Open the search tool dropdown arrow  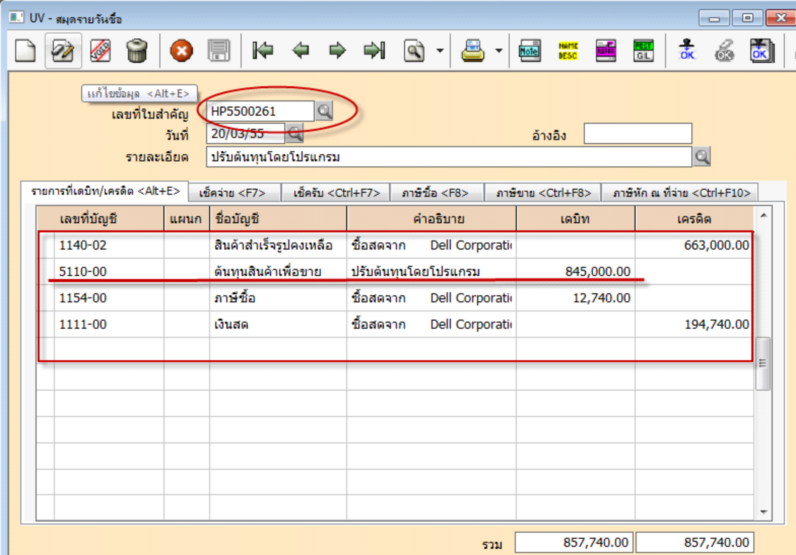tap(441, 51)
